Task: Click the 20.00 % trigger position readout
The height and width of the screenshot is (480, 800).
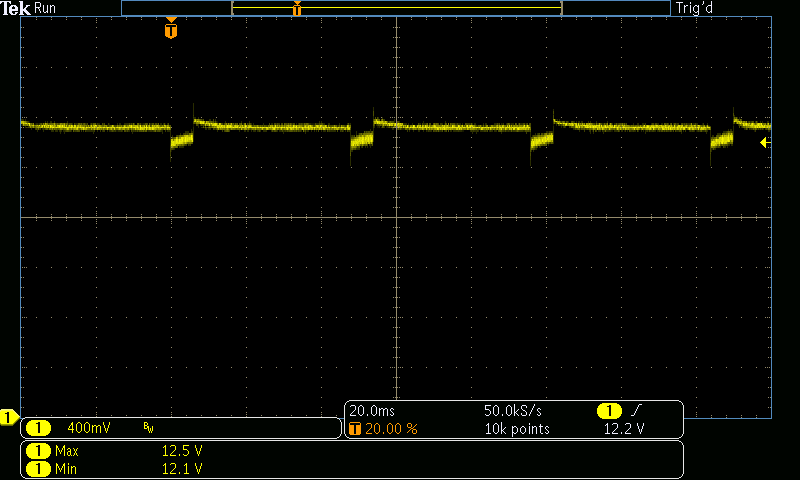Action: coord(391,429)
